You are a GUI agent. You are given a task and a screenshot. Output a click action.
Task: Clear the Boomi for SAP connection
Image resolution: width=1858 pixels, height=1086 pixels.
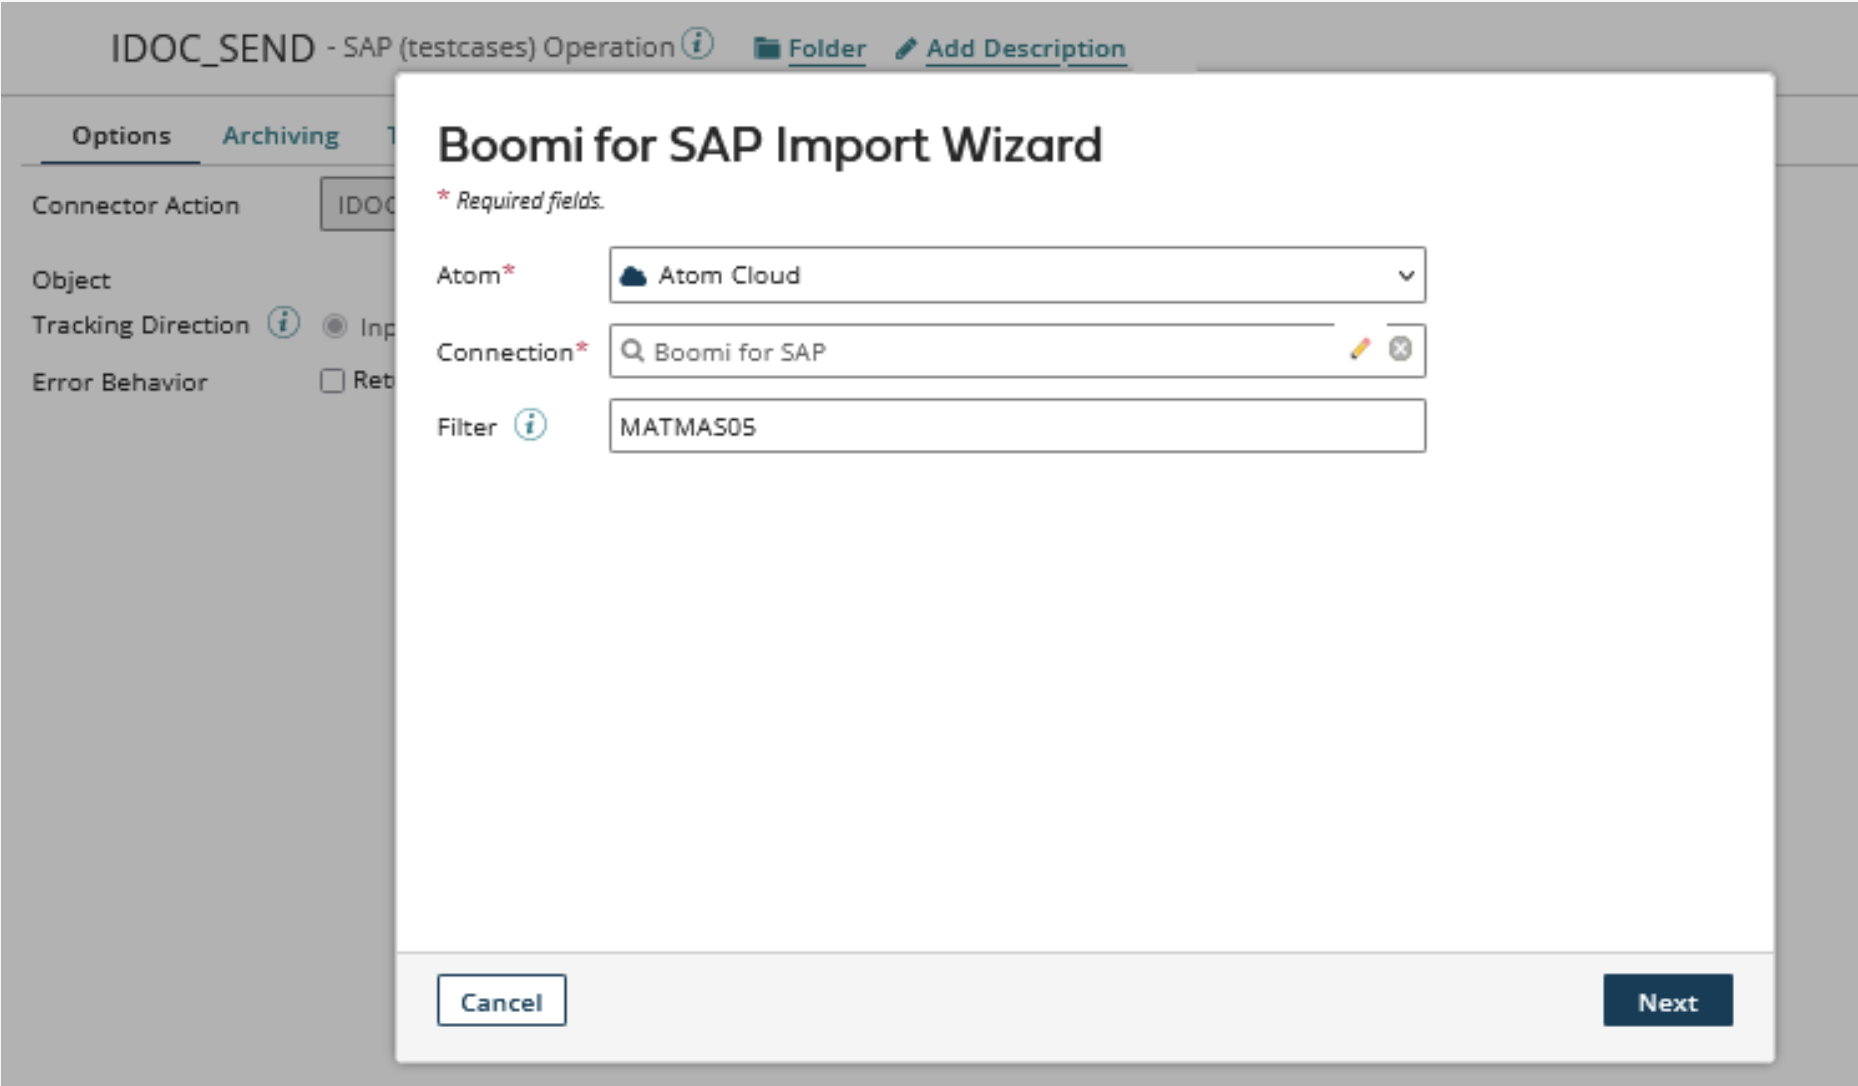tap(1400, 349)
